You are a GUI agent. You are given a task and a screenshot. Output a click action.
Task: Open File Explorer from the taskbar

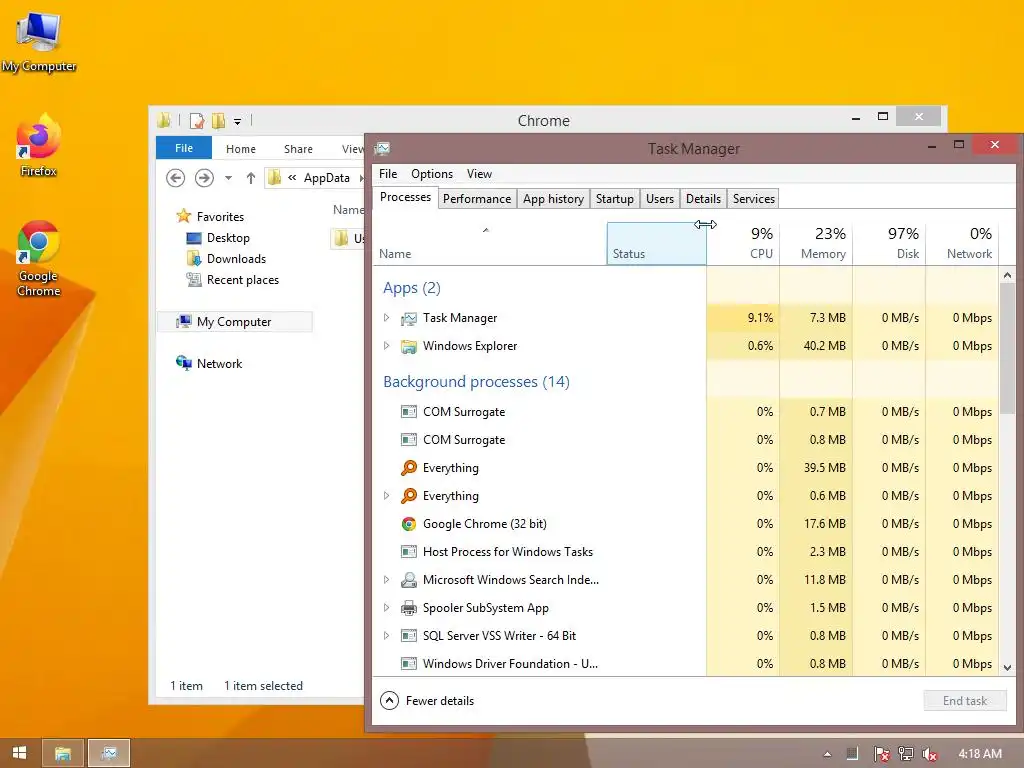[63, 754]
